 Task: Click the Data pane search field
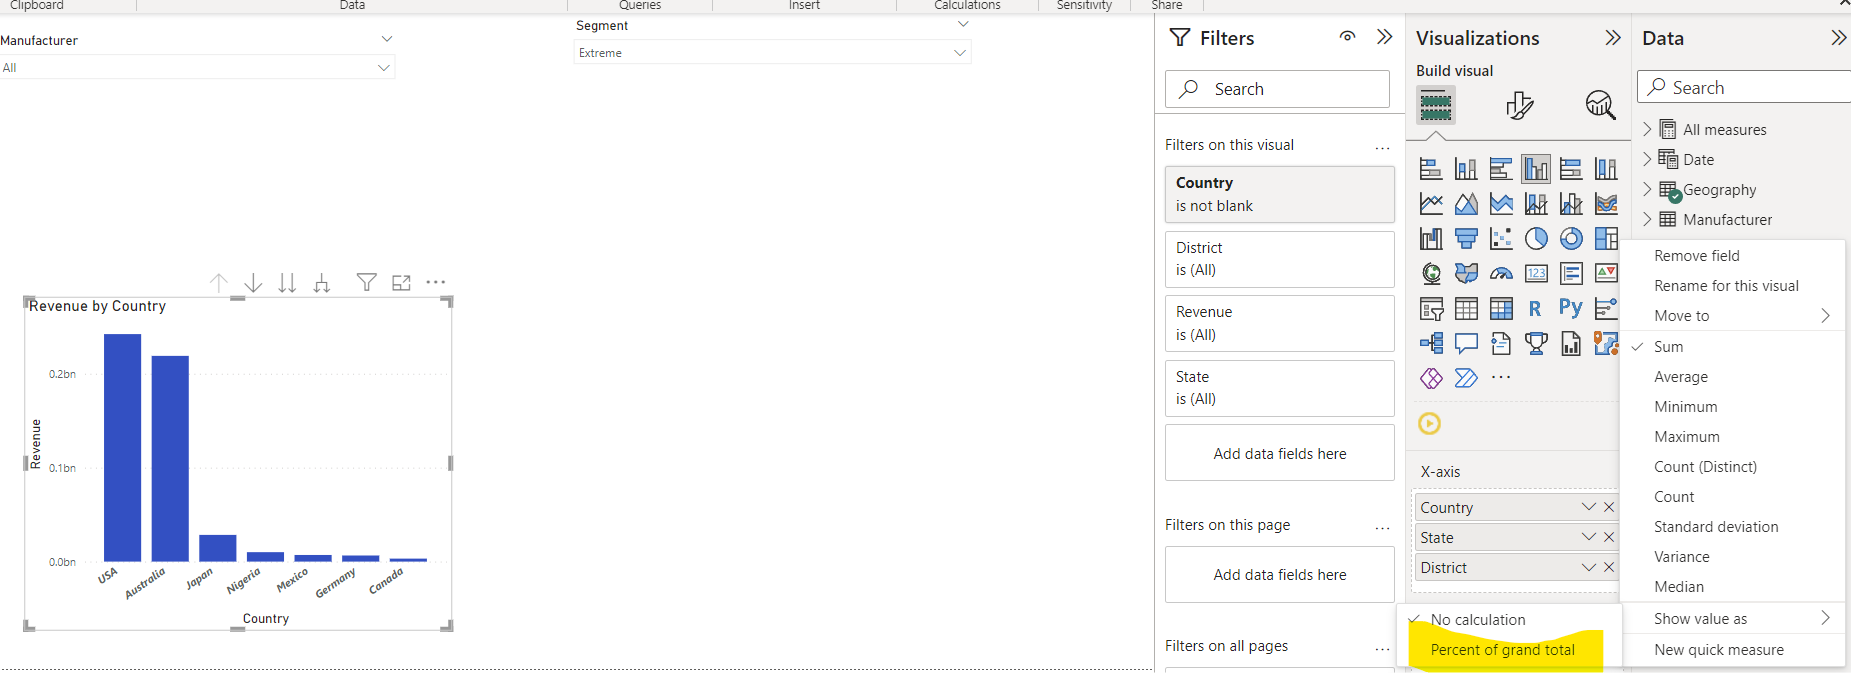tap(1744, 87)
